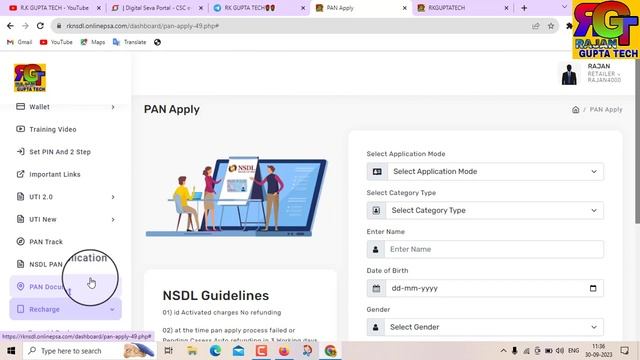Click the page vertical scrollbar
This screenshot has width=640, height=360.
pyautogui.click(x=637, y=141)
